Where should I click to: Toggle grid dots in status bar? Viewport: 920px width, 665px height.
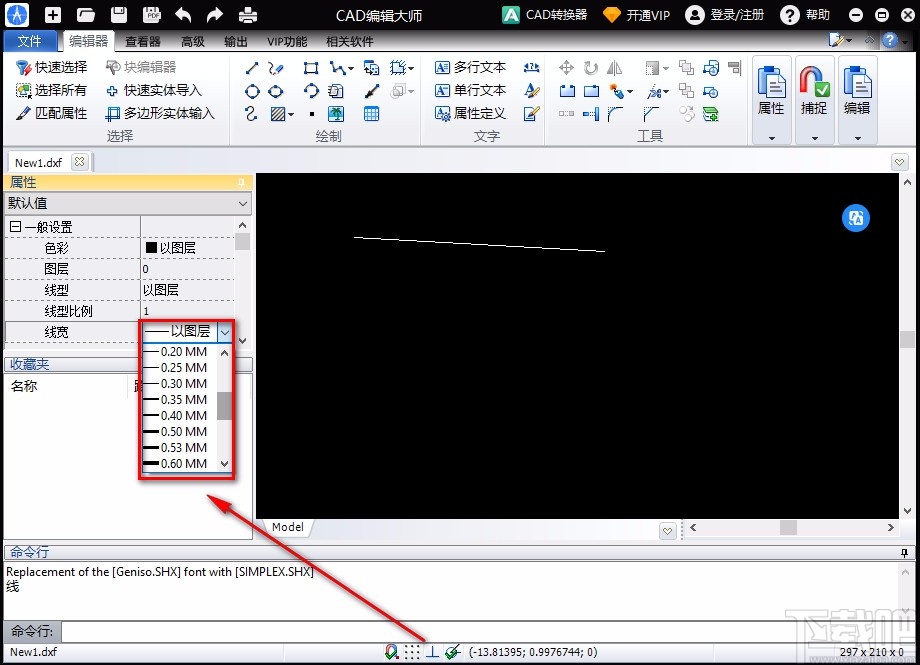[x=412, y=652]
